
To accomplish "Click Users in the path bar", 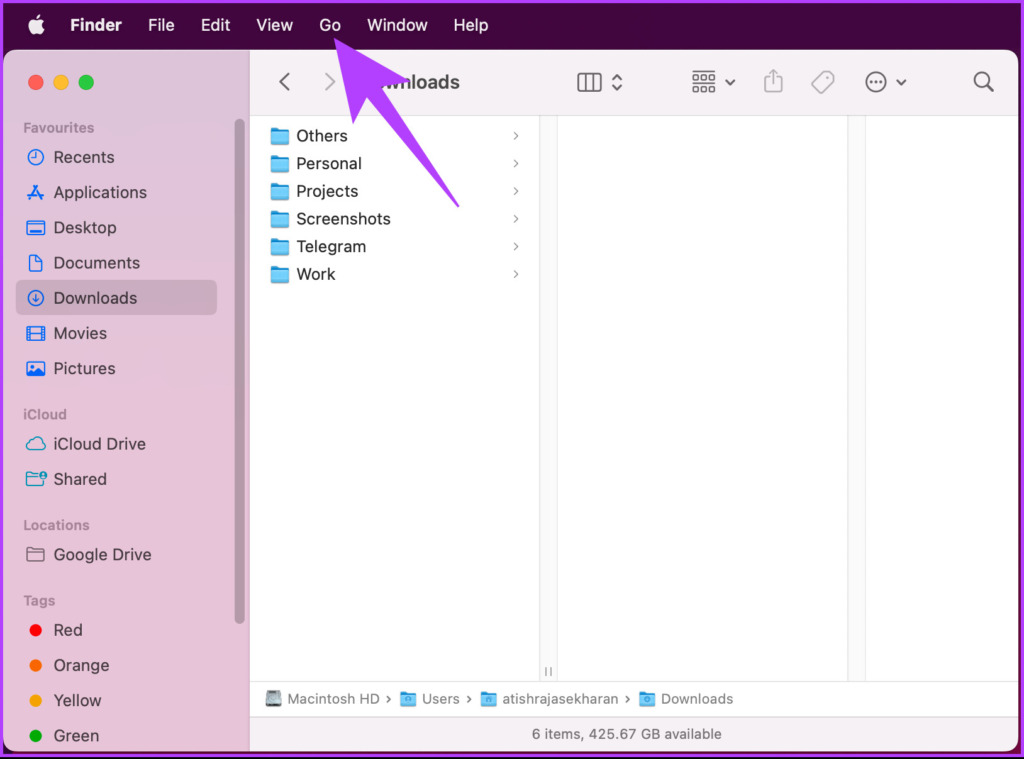I will 430,699.
